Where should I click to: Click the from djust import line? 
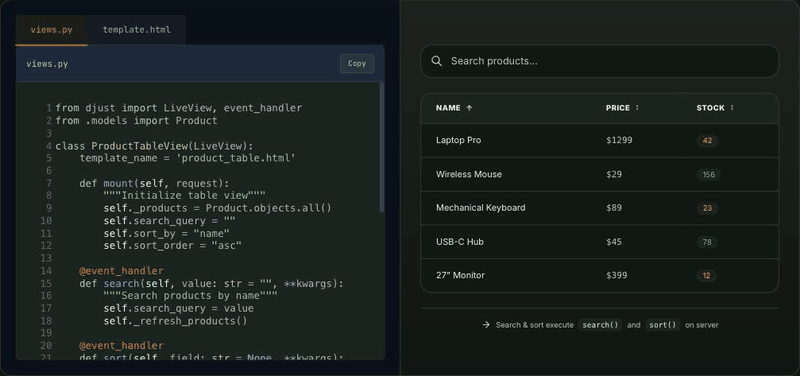coord(179,108)
